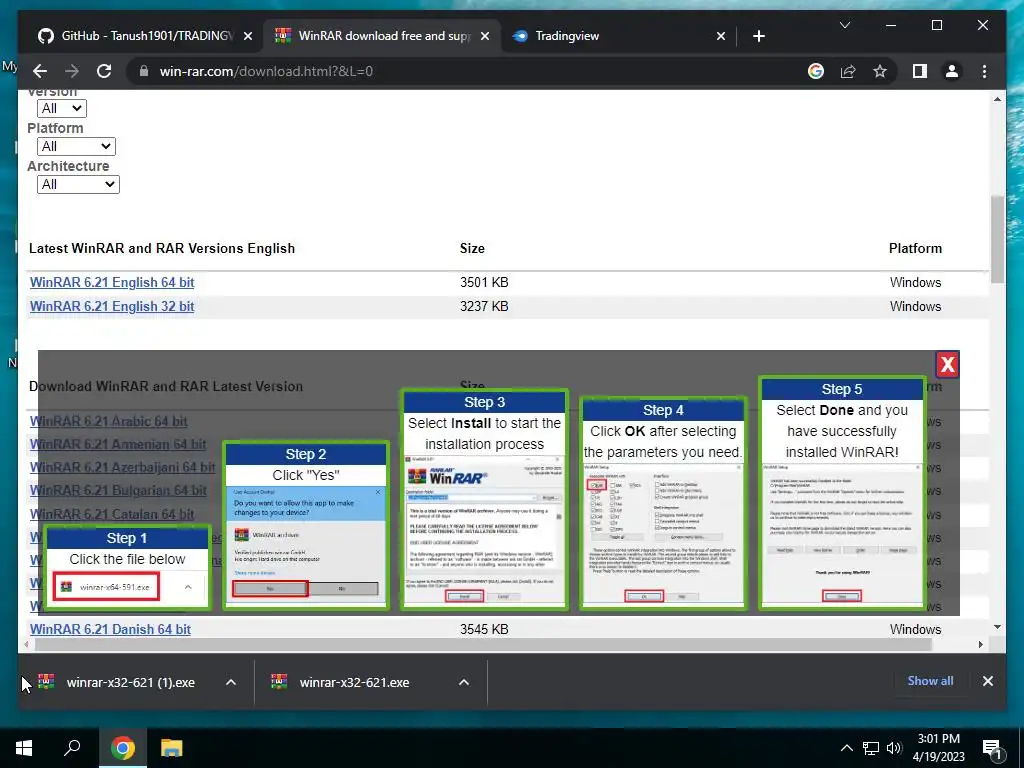The image size is (1024, 768).
Task: Close the GitHub tab
Action: (248, 36)
